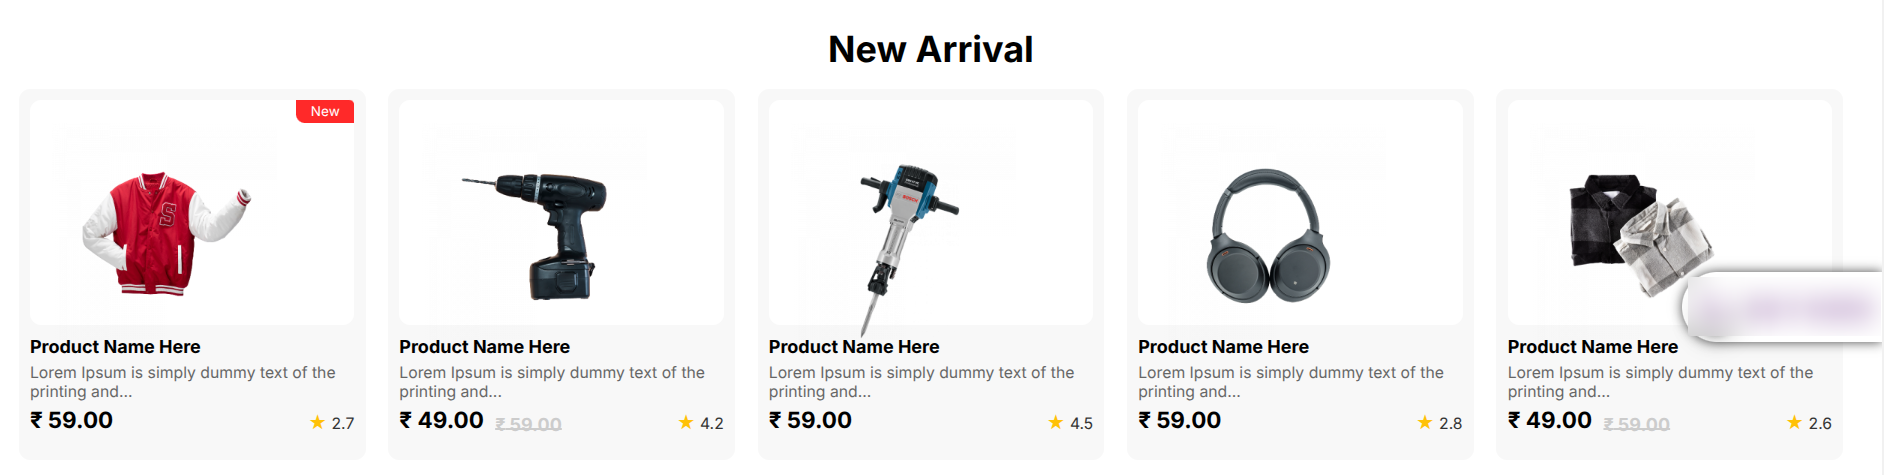1884x475 pixels.
Task: Open the folded shirts product image
Action: pos(1640,236)
